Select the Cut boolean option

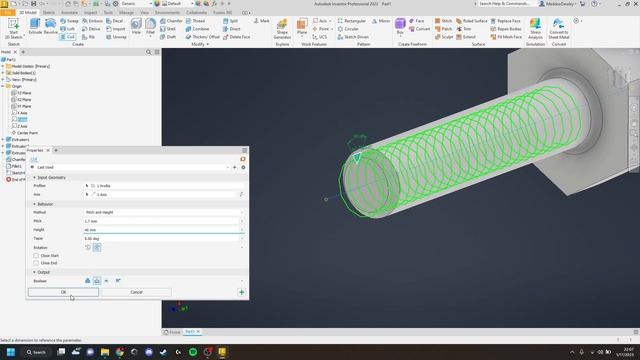97,281
